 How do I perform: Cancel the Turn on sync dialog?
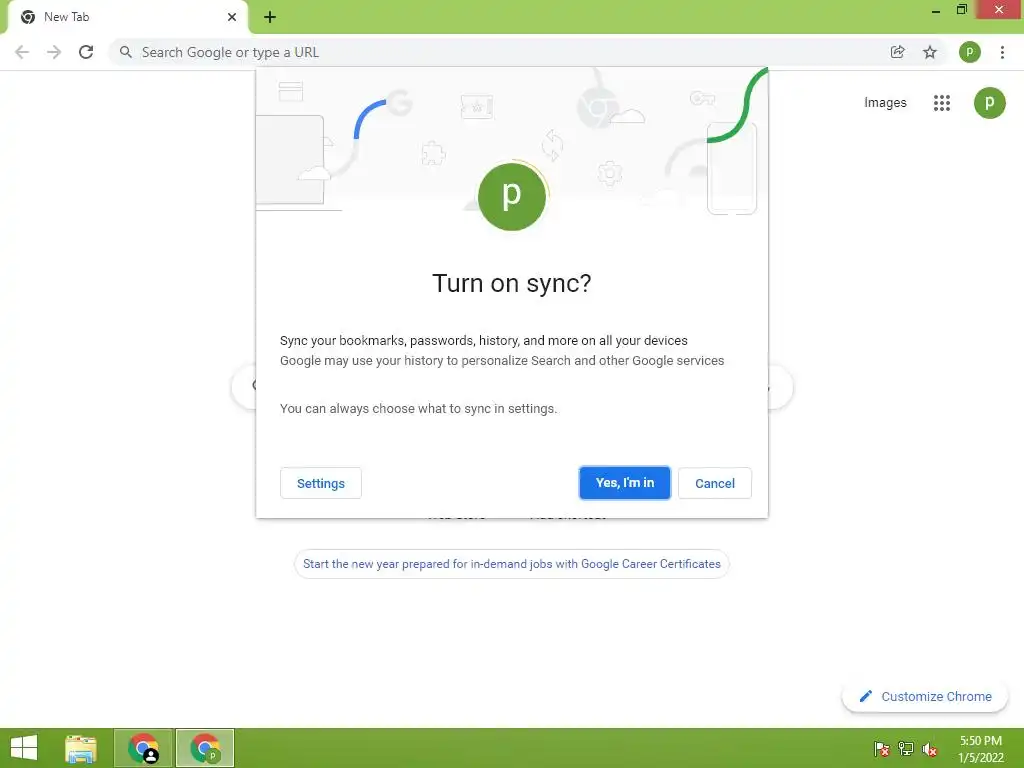[x=714, y=483]
